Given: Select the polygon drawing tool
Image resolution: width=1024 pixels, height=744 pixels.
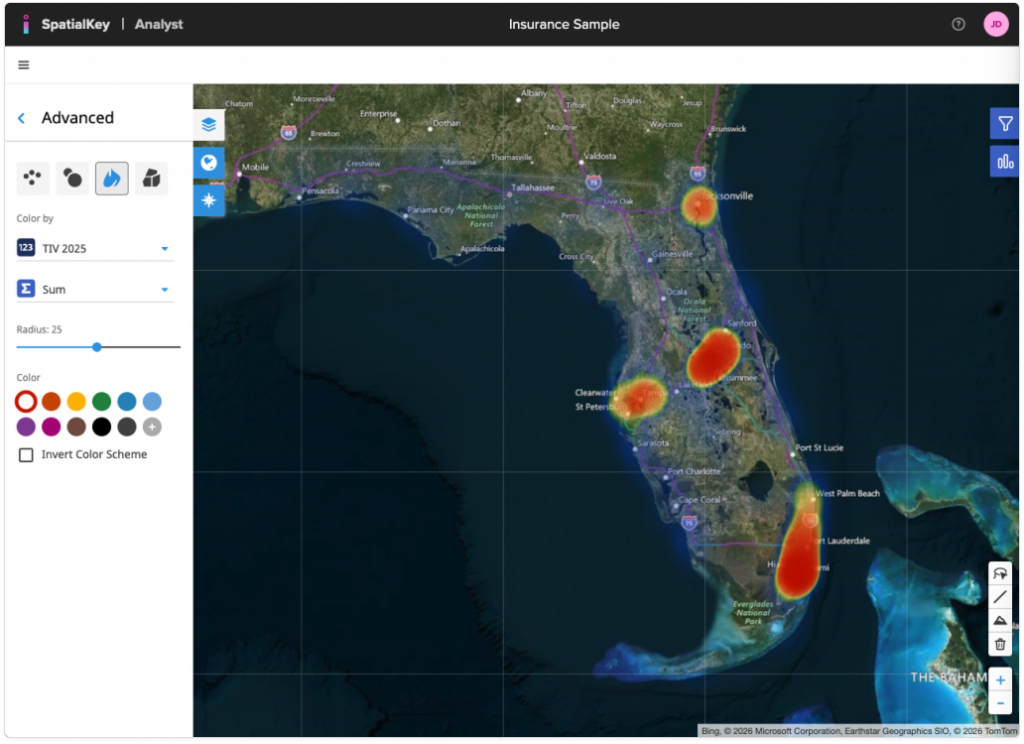Looking at the screenshot, I should click(999, 620).
